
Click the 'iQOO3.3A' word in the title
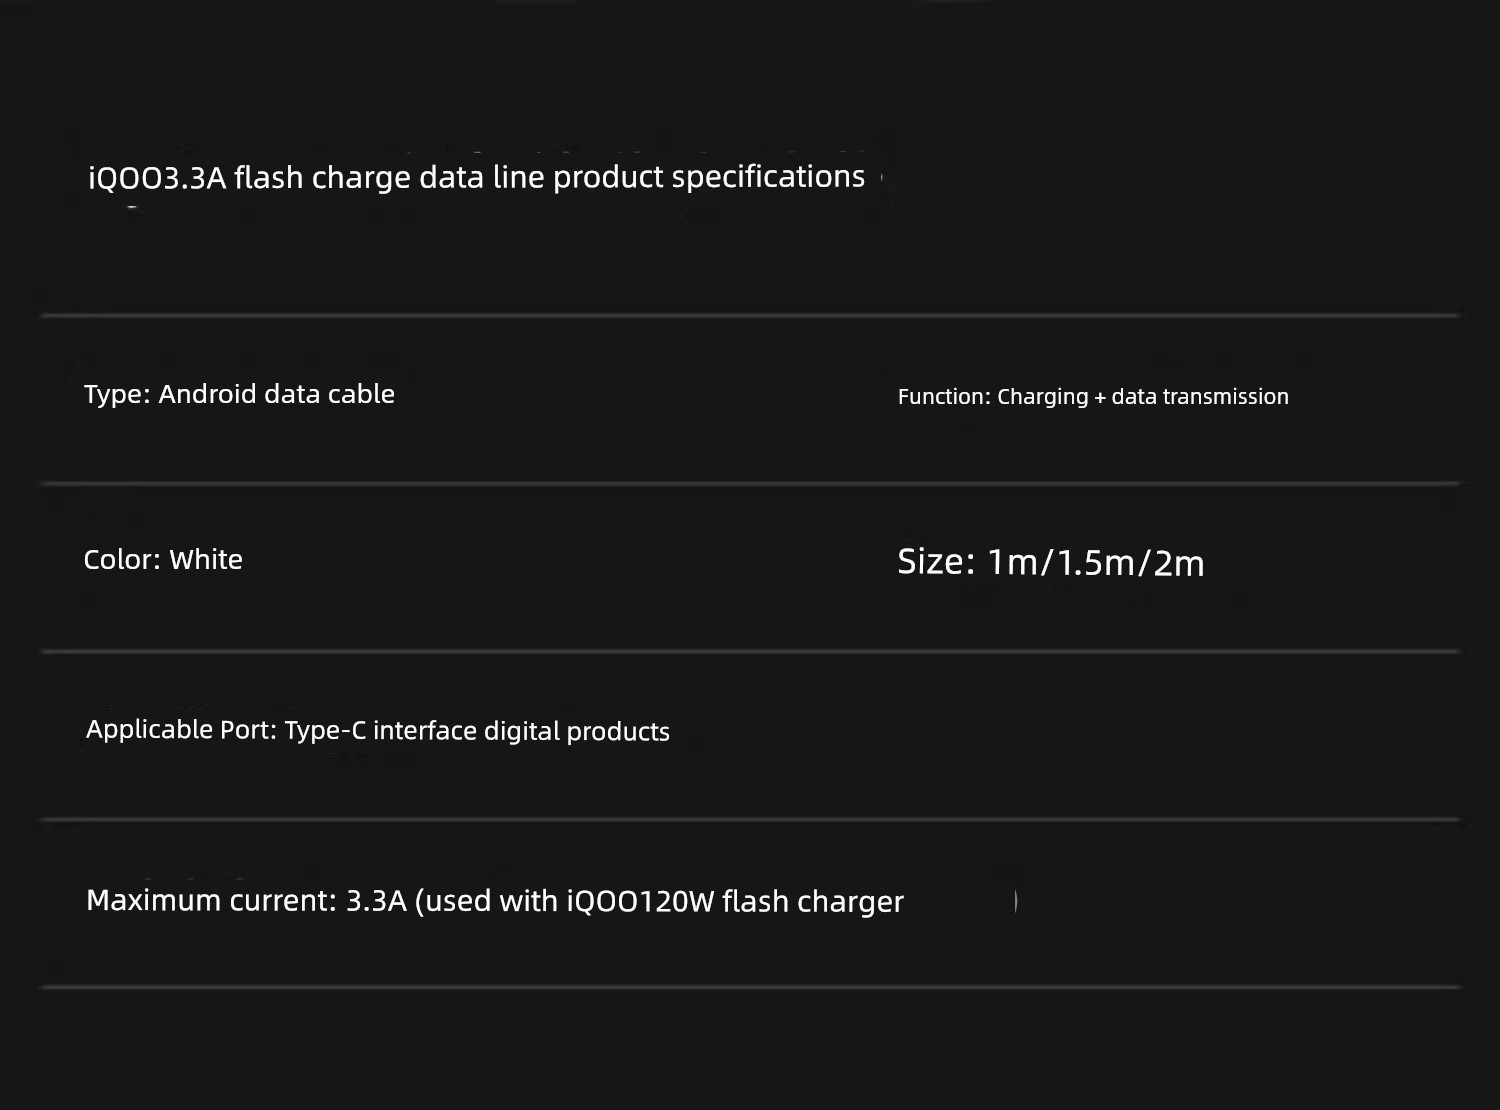coord(157,178)
